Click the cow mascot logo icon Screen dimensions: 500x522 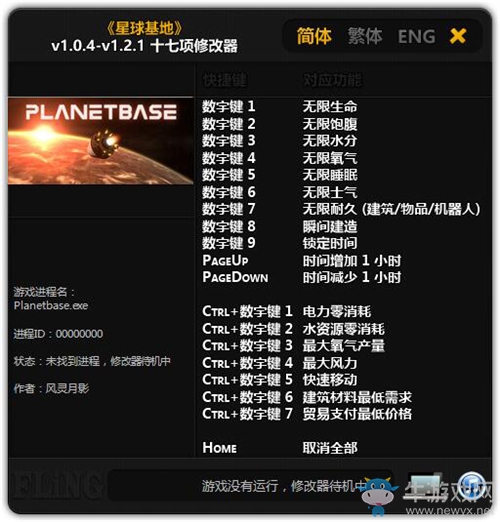[x=379, y=494]
